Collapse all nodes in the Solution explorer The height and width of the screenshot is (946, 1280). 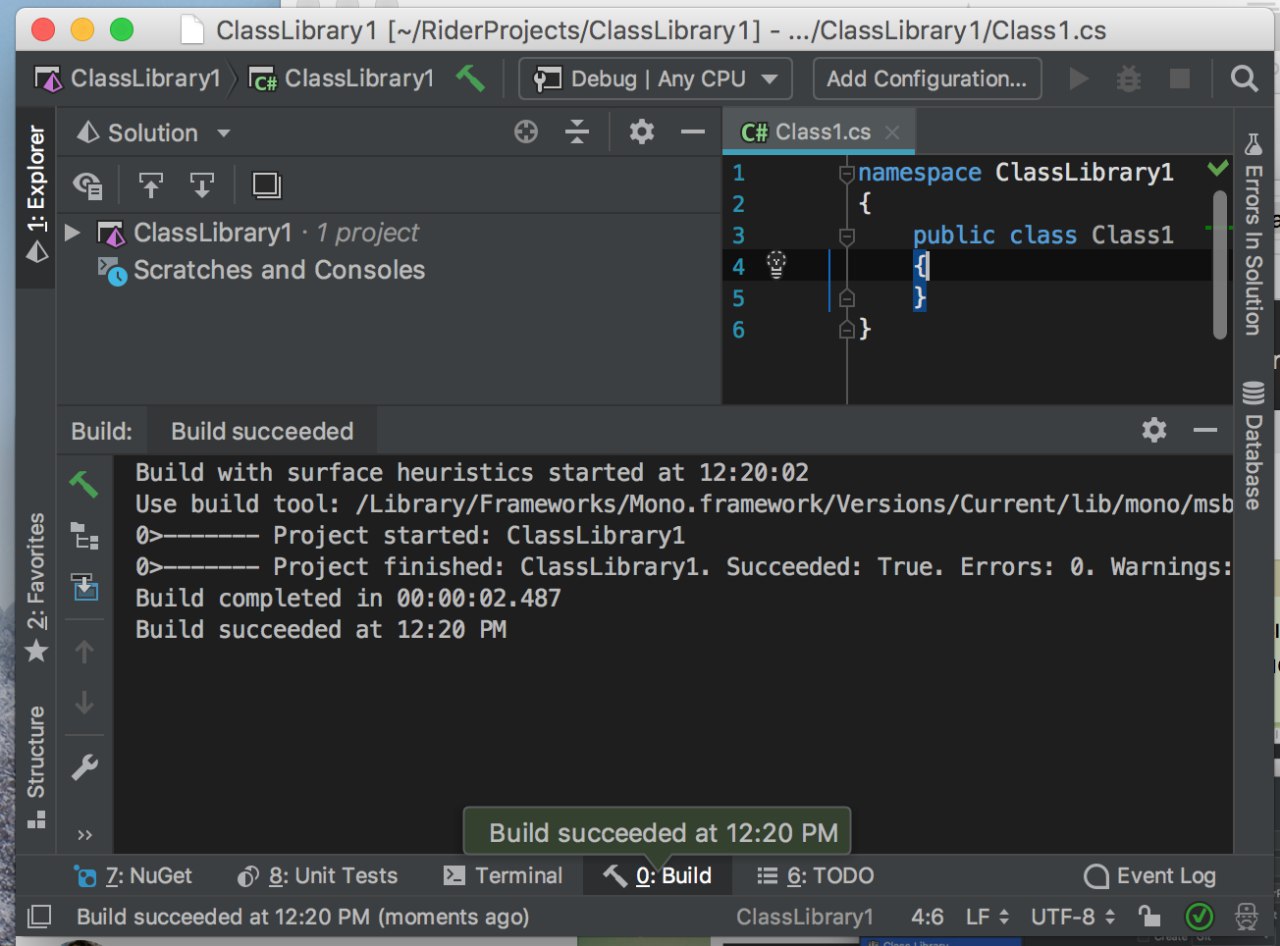click(577, 132)
